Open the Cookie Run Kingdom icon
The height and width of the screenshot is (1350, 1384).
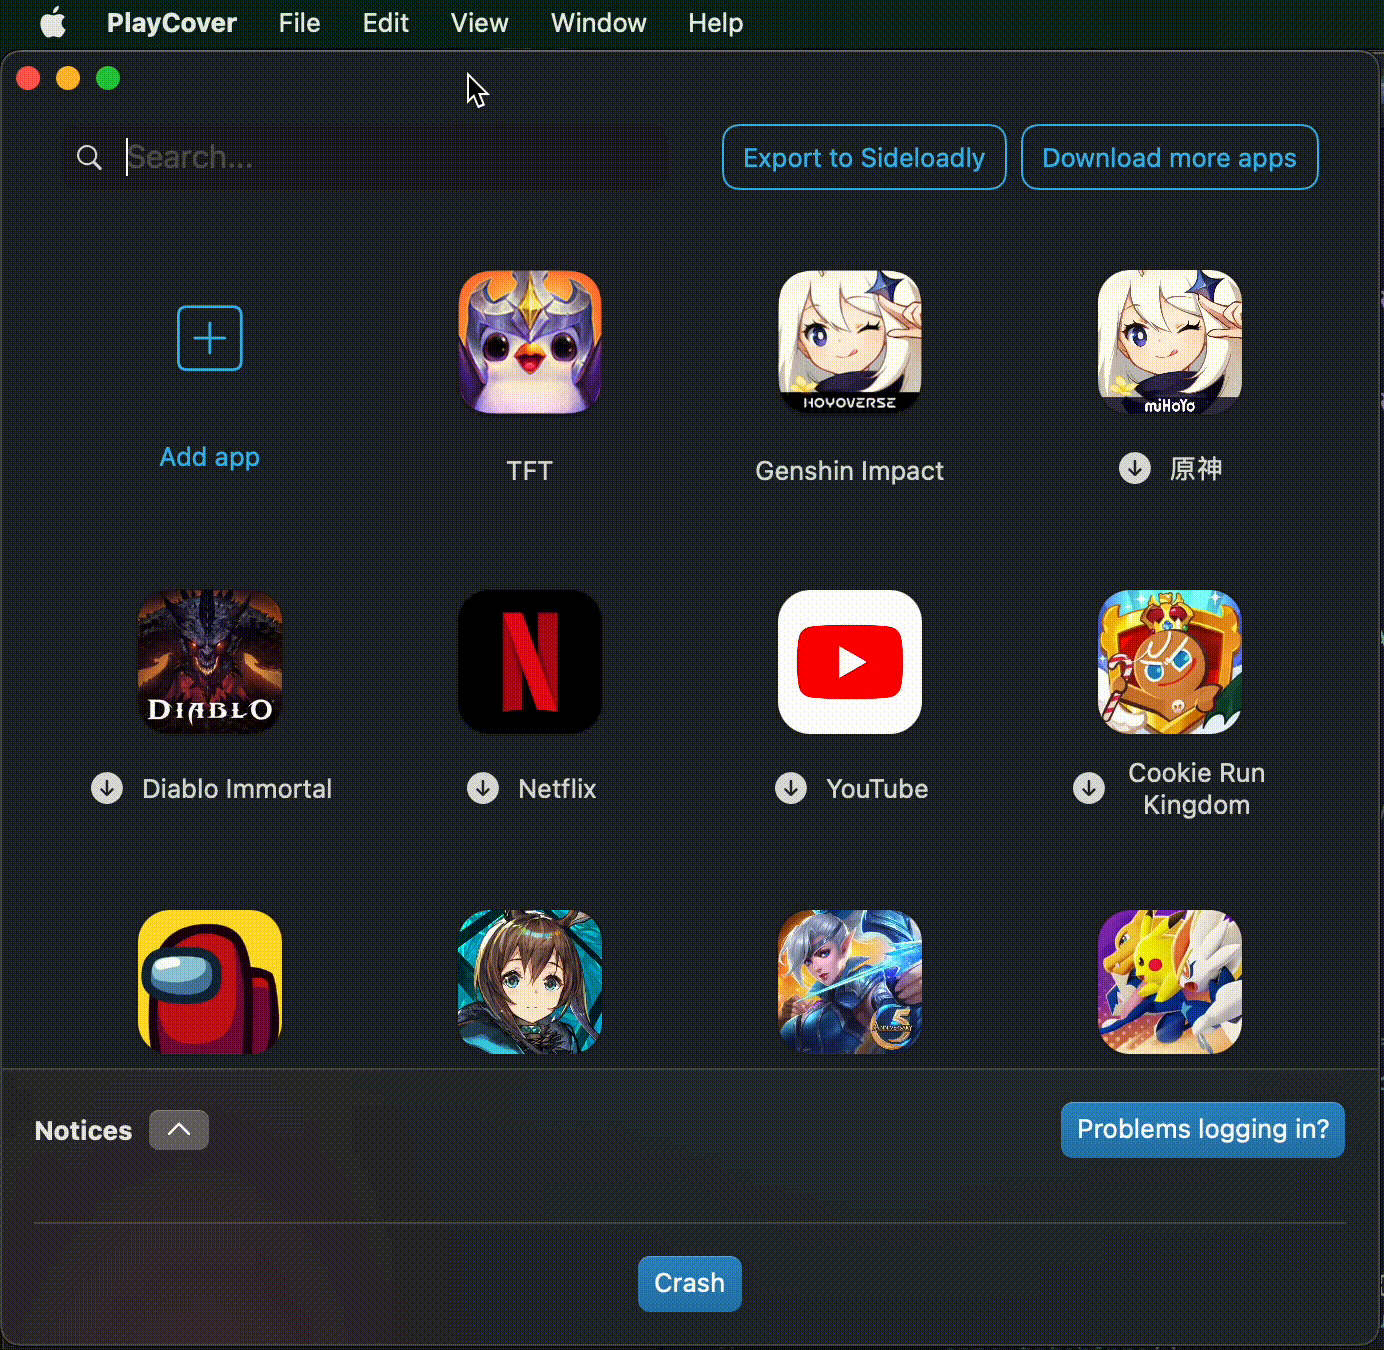click(1170, 662)
